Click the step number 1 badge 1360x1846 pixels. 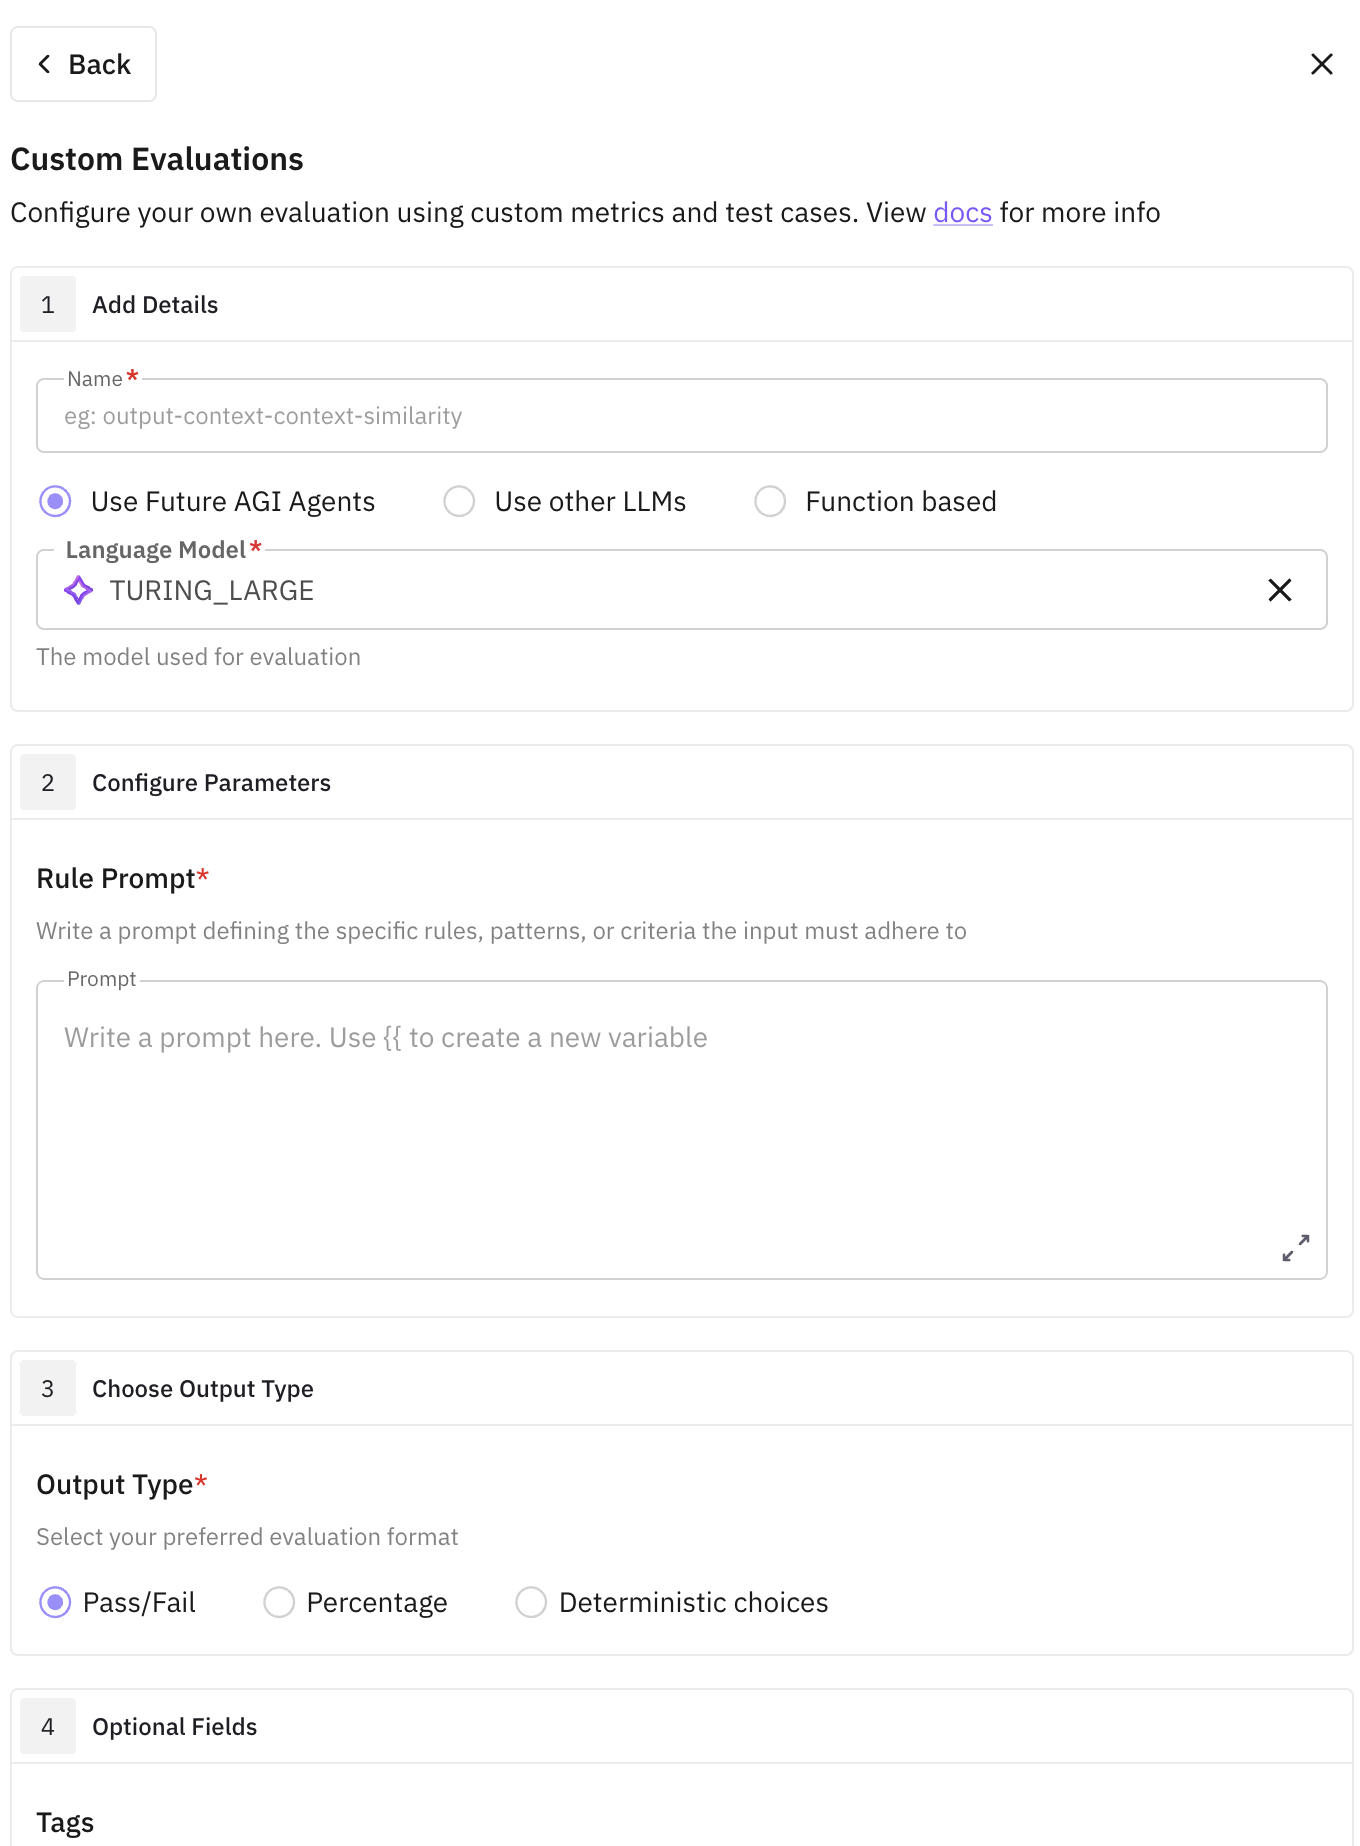coord(48,305)
